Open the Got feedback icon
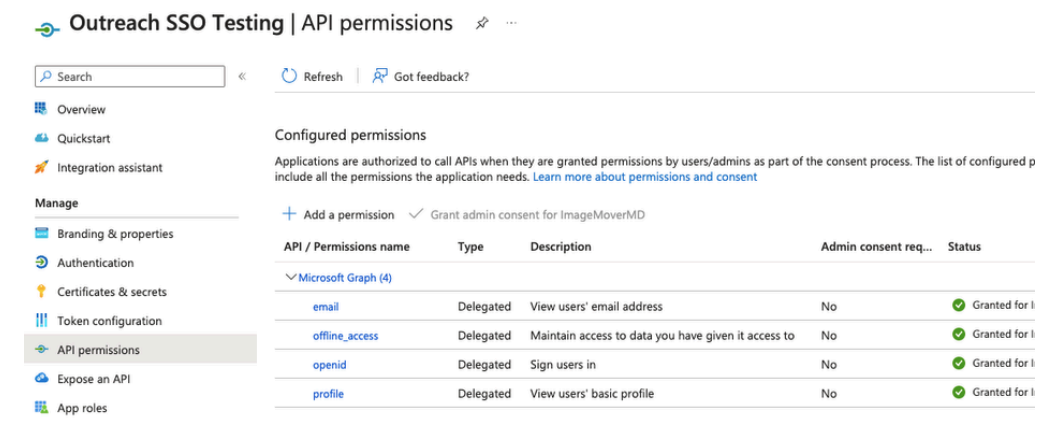The image size is (1063, 441). tap(380, 76)
